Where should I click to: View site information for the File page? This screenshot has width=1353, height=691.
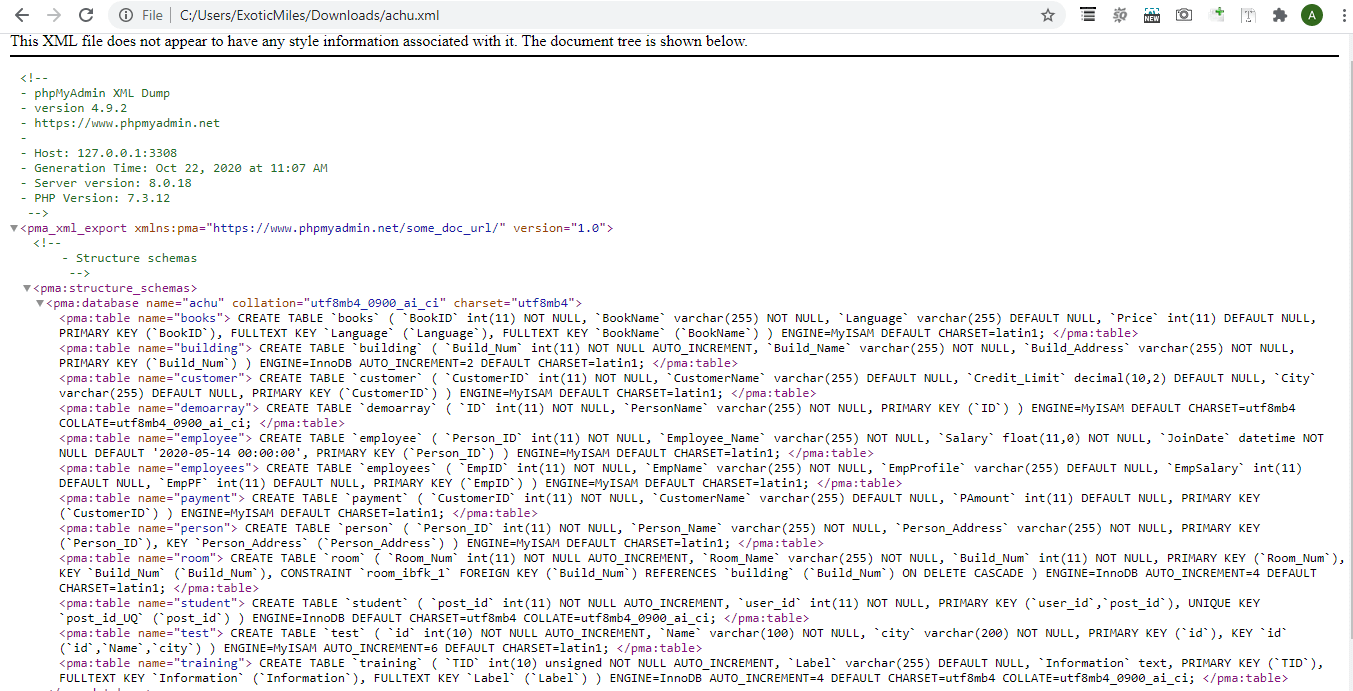coord(141,15)
